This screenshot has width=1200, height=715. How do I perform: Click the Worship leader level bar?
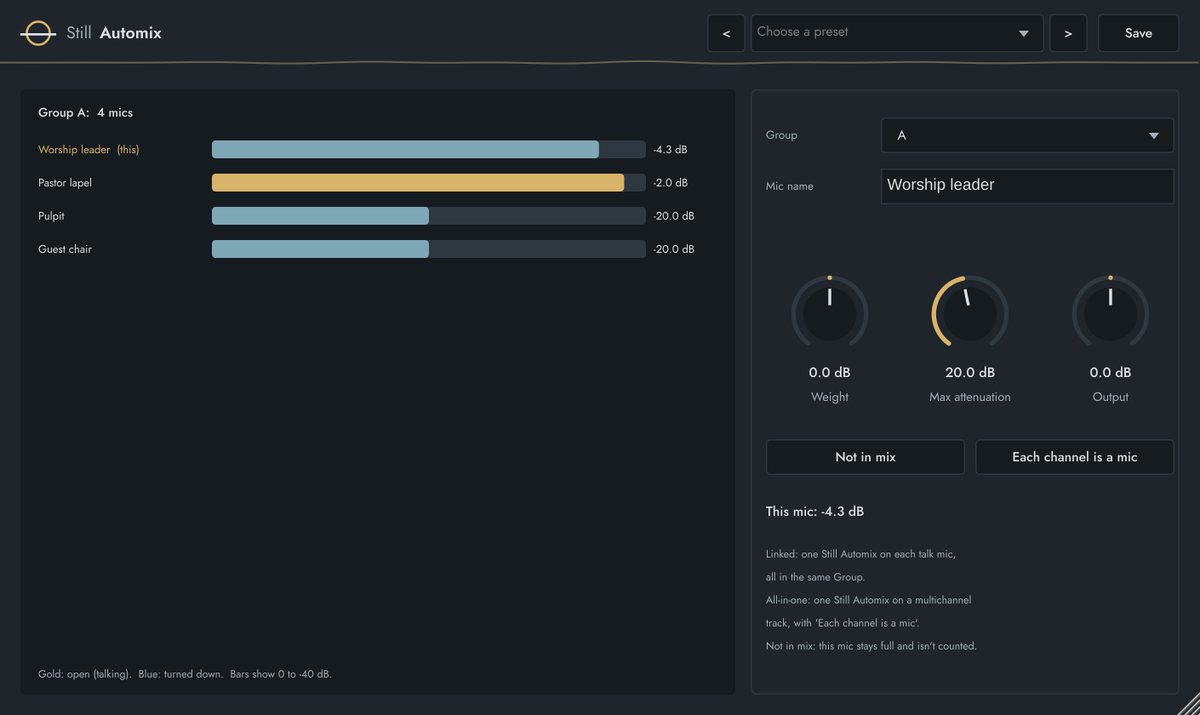pos(429,150)
